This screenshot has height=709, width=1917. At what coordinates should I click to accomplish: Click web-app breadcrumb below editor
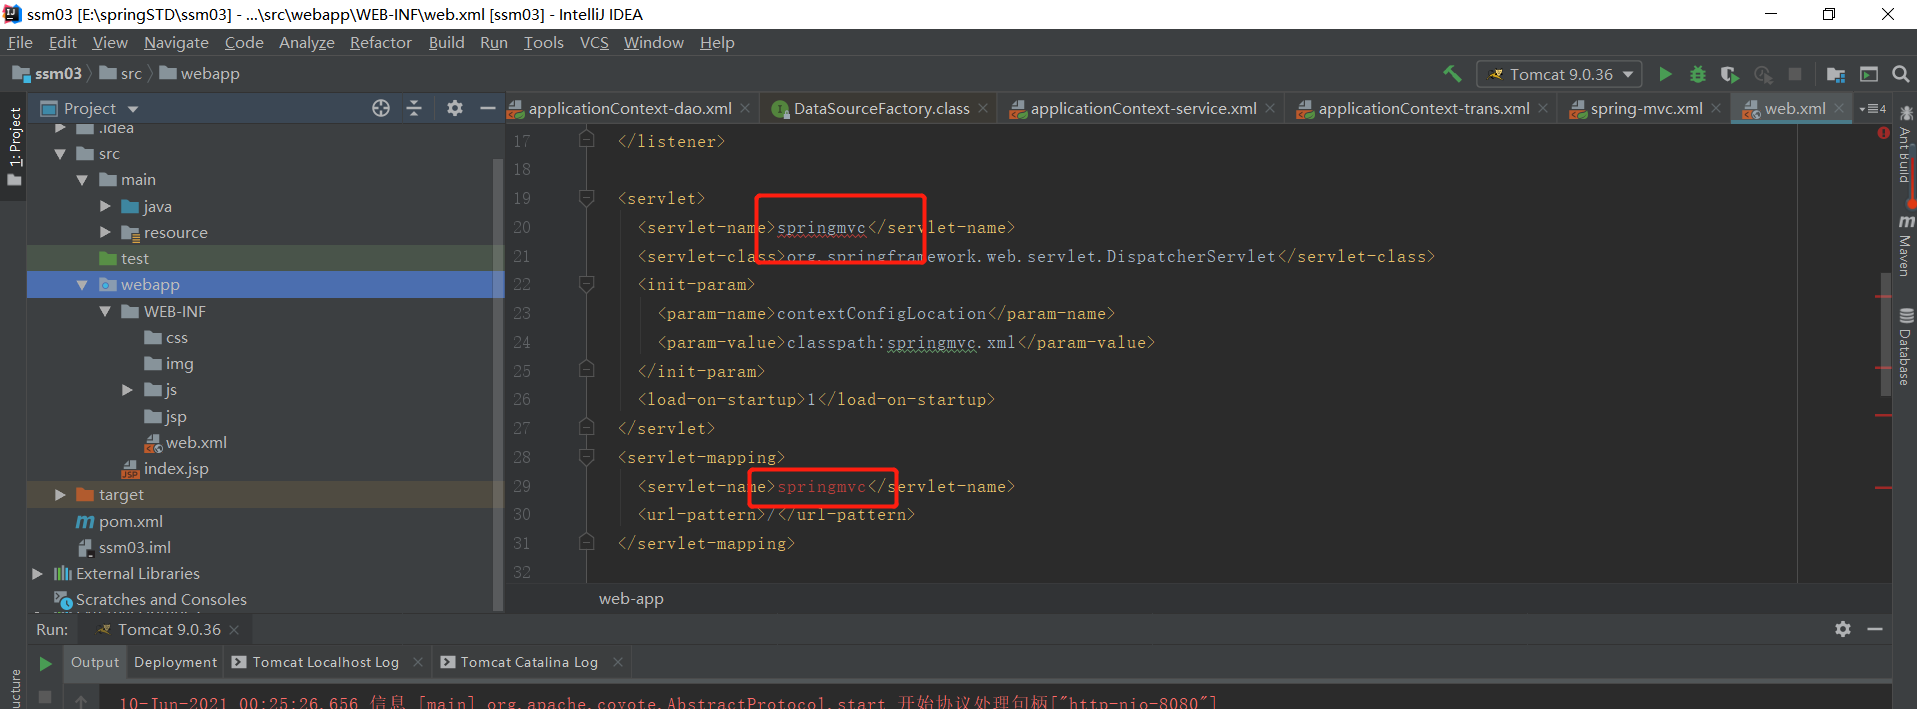coord(631,599)
